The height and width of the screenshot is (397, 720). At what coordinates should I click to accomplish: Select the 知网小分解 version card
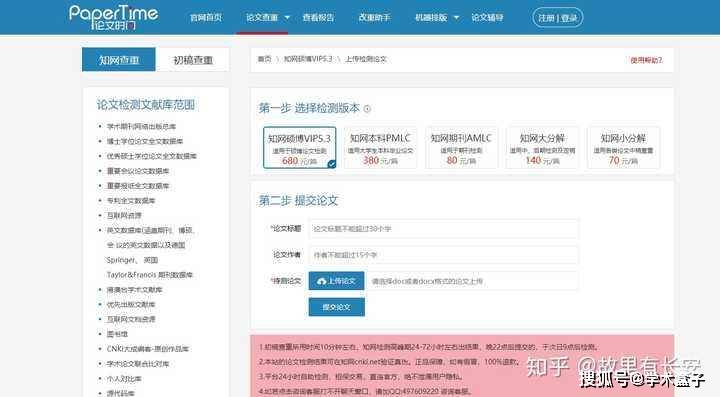(x=623, y=148)
